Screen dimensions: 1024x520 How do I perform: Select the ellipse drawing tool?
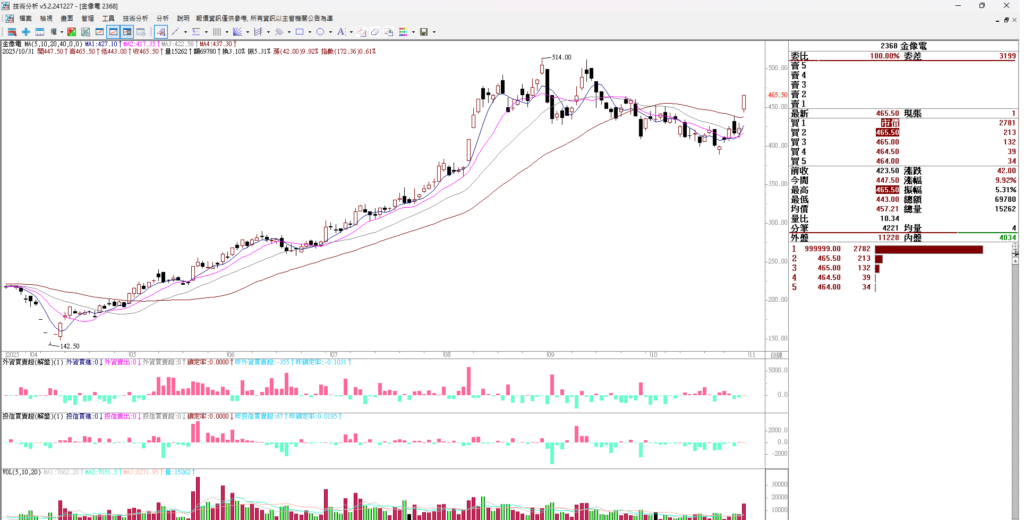(320, 31)
